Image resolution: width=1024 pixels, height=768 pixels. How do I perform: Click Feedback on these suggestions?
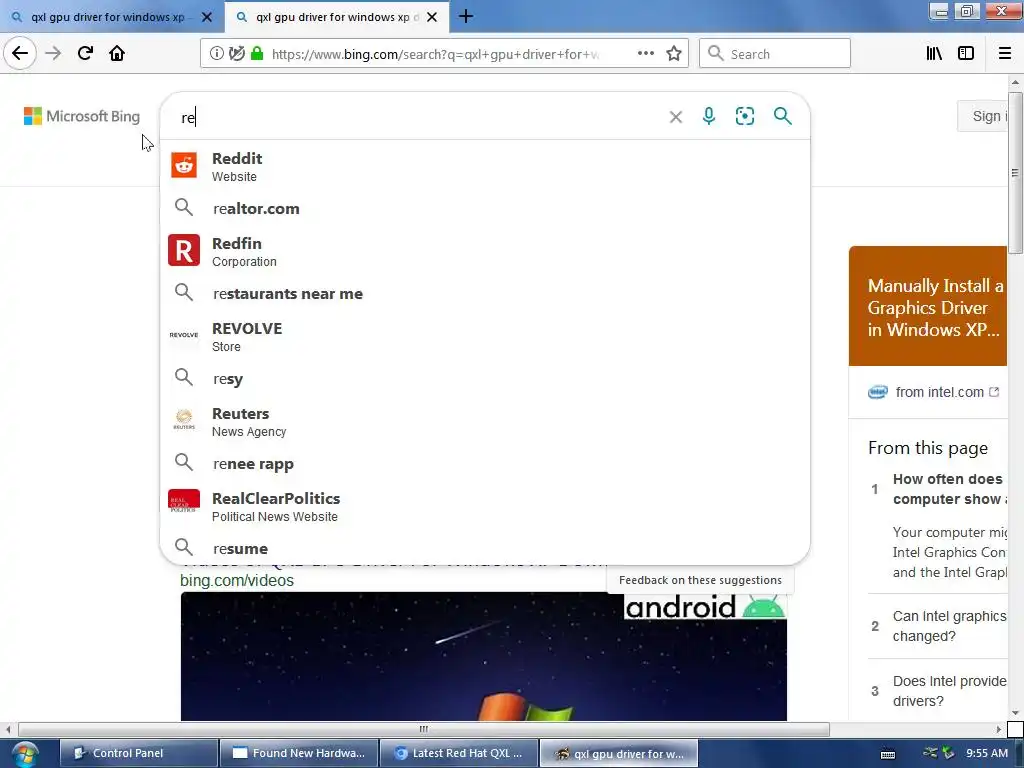coord(700,580)
